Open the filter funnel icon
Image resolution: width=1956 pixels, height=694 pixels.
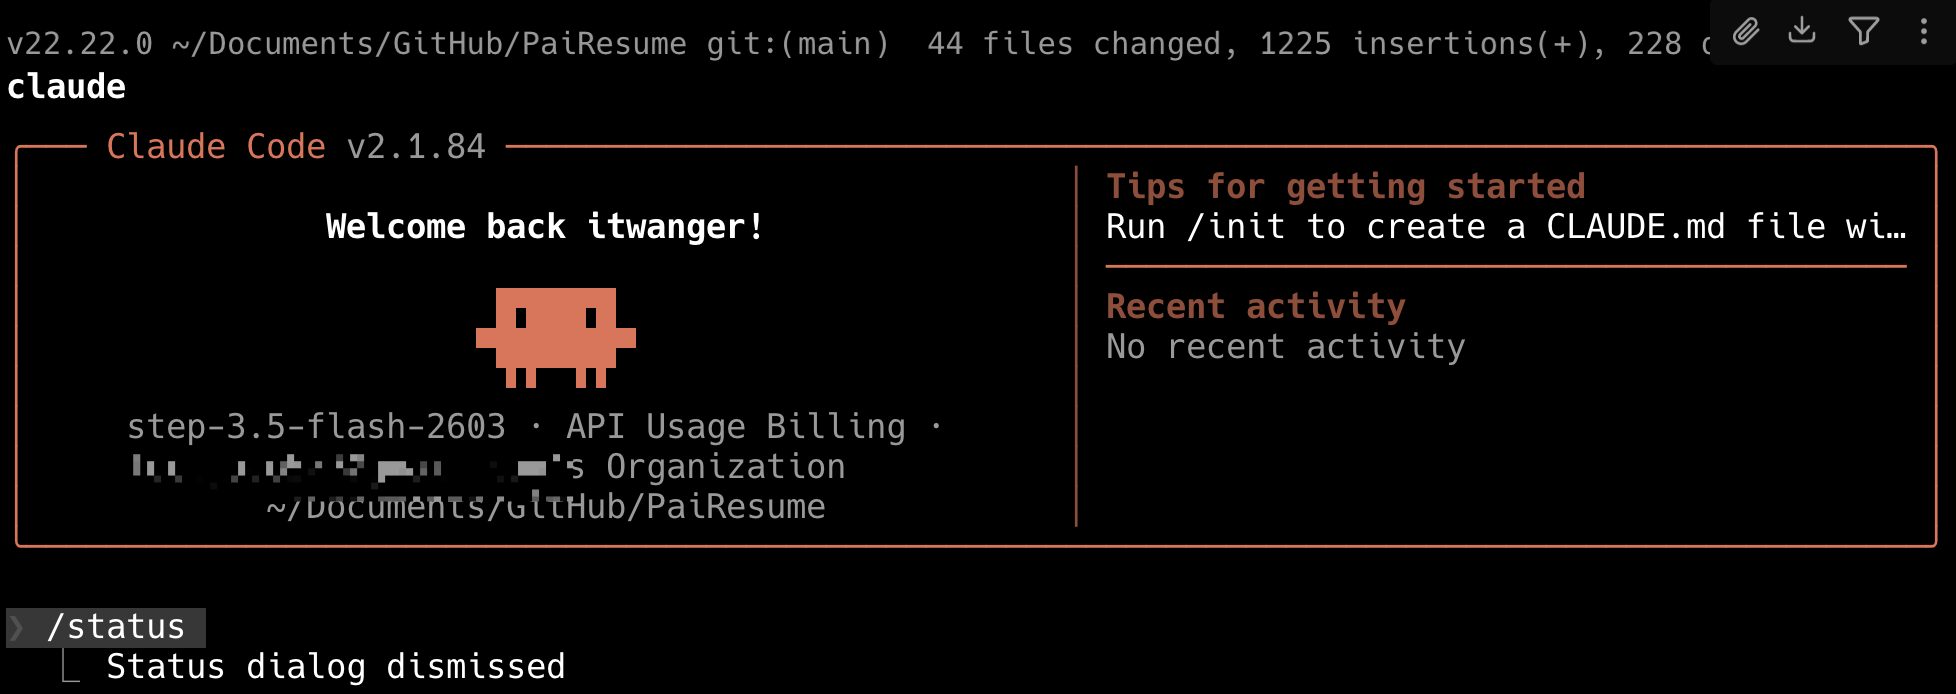[x=1863, y=31]
